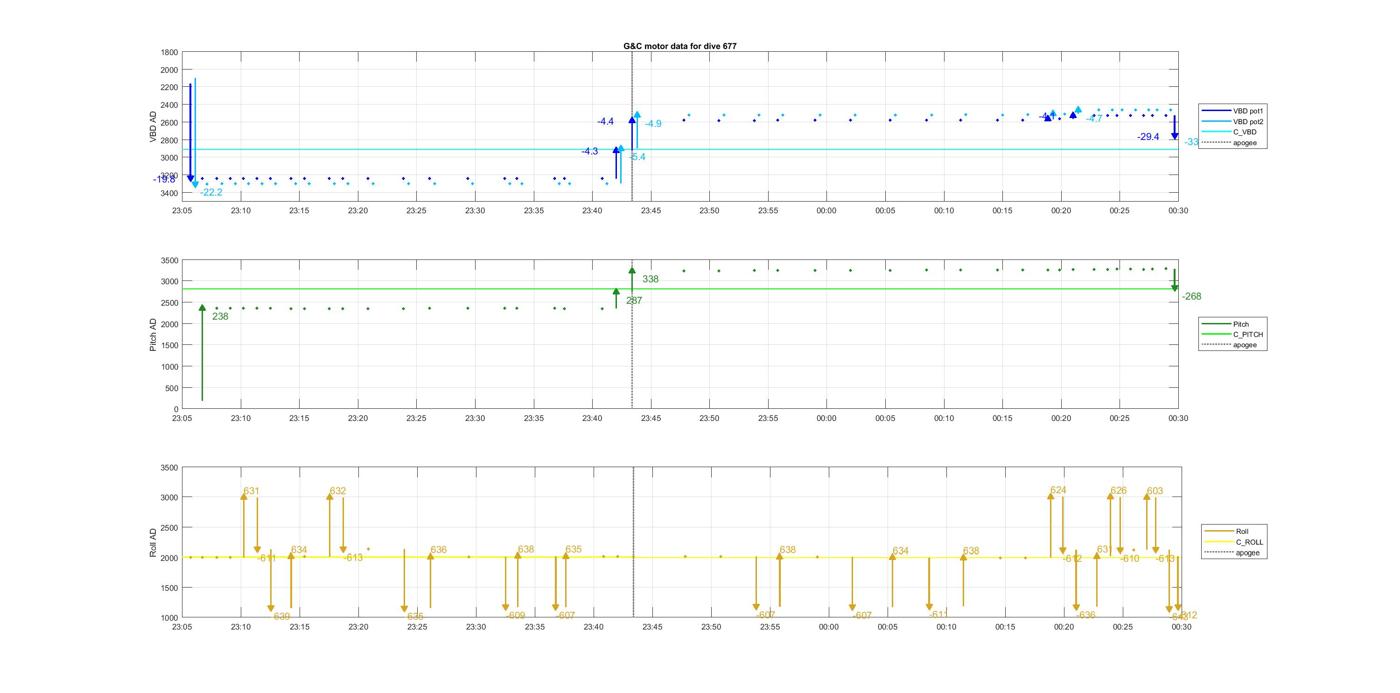The height and width of the screenshot is (693, 1400).
Task: Click the '-4.7' annotation in VBD plot
Action: 1095,118
